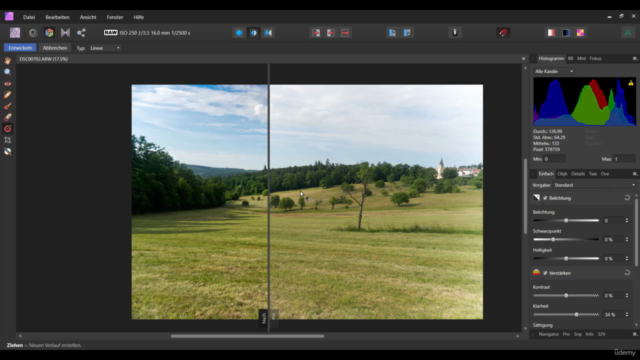This screenshot has width=640, height=360.
Task: Toggle show clipped tones
Action: click(x=580, y=33)
